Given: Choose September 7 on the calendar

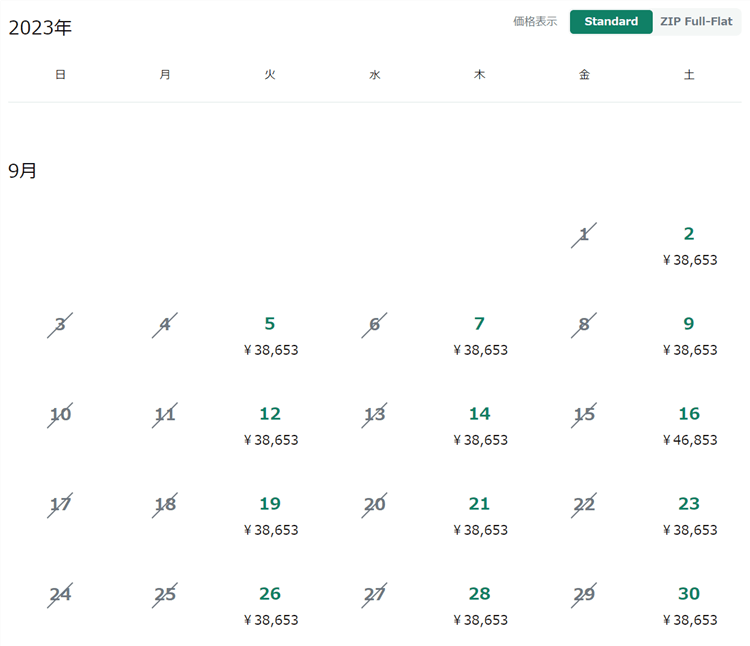Looking at the screenshot, I should pos(480,335).
